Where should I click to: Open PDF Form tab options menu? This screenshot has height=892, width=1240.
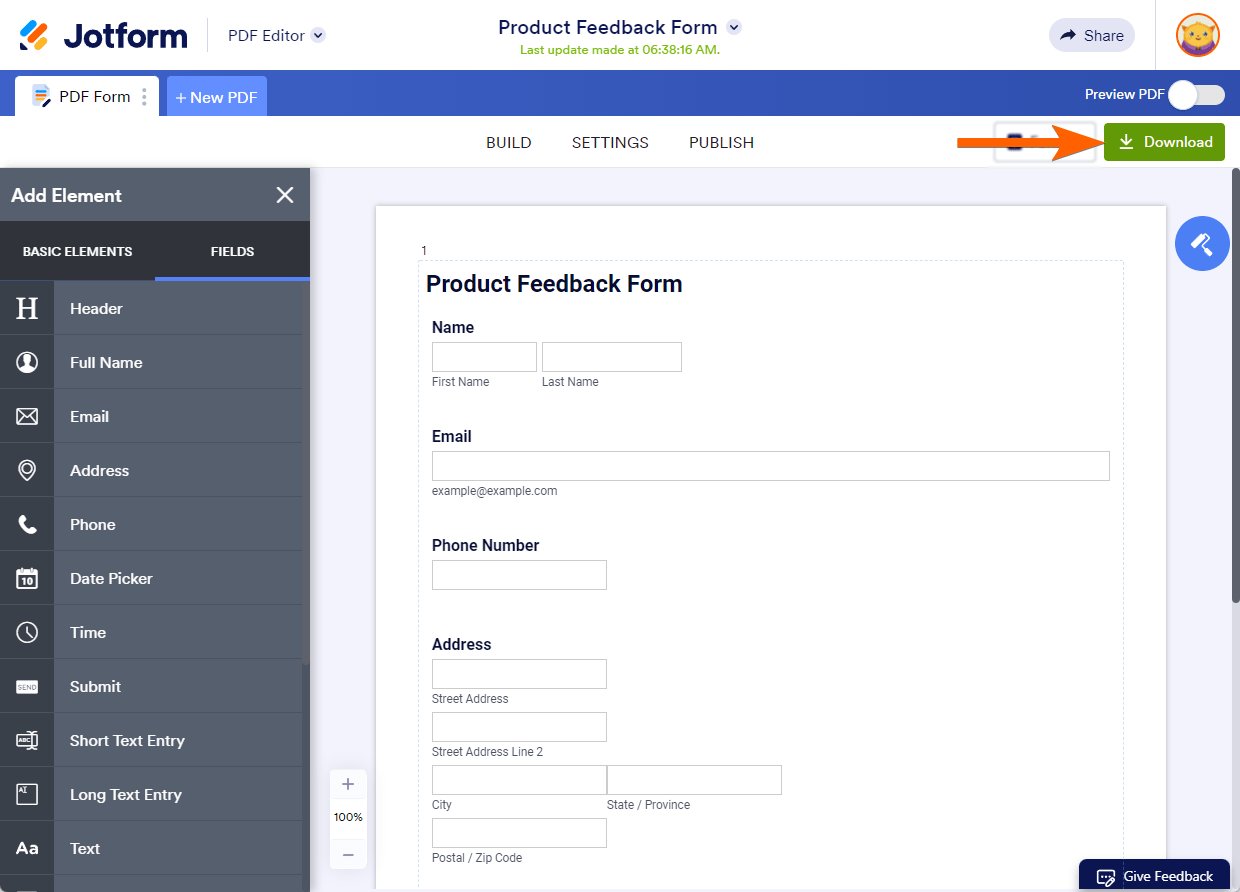(145, 97)
